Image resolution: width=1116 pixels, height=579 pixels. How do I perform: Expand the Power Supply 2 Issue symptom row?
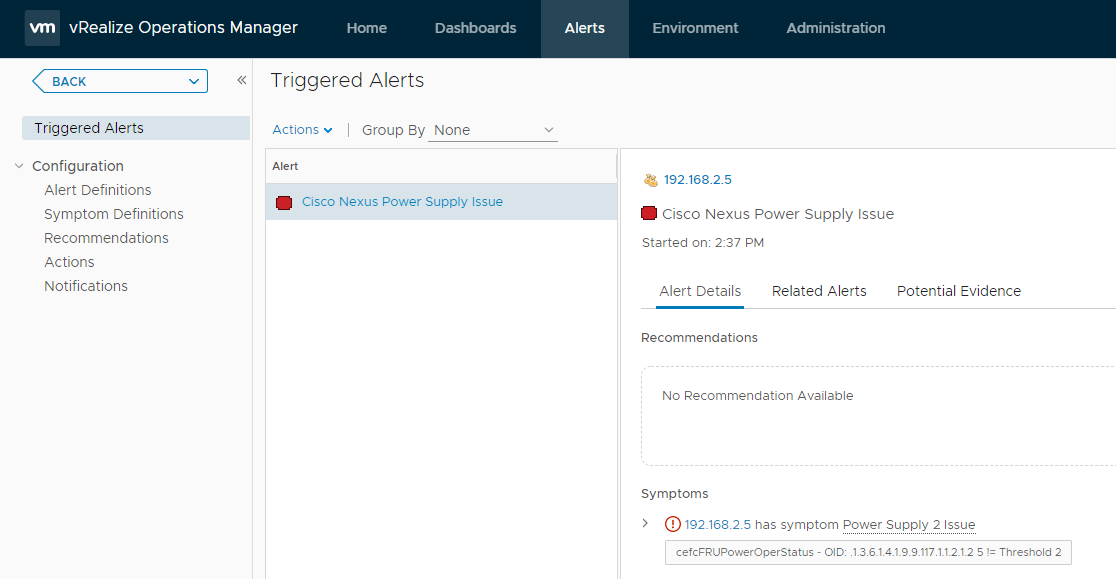[646, 523]
